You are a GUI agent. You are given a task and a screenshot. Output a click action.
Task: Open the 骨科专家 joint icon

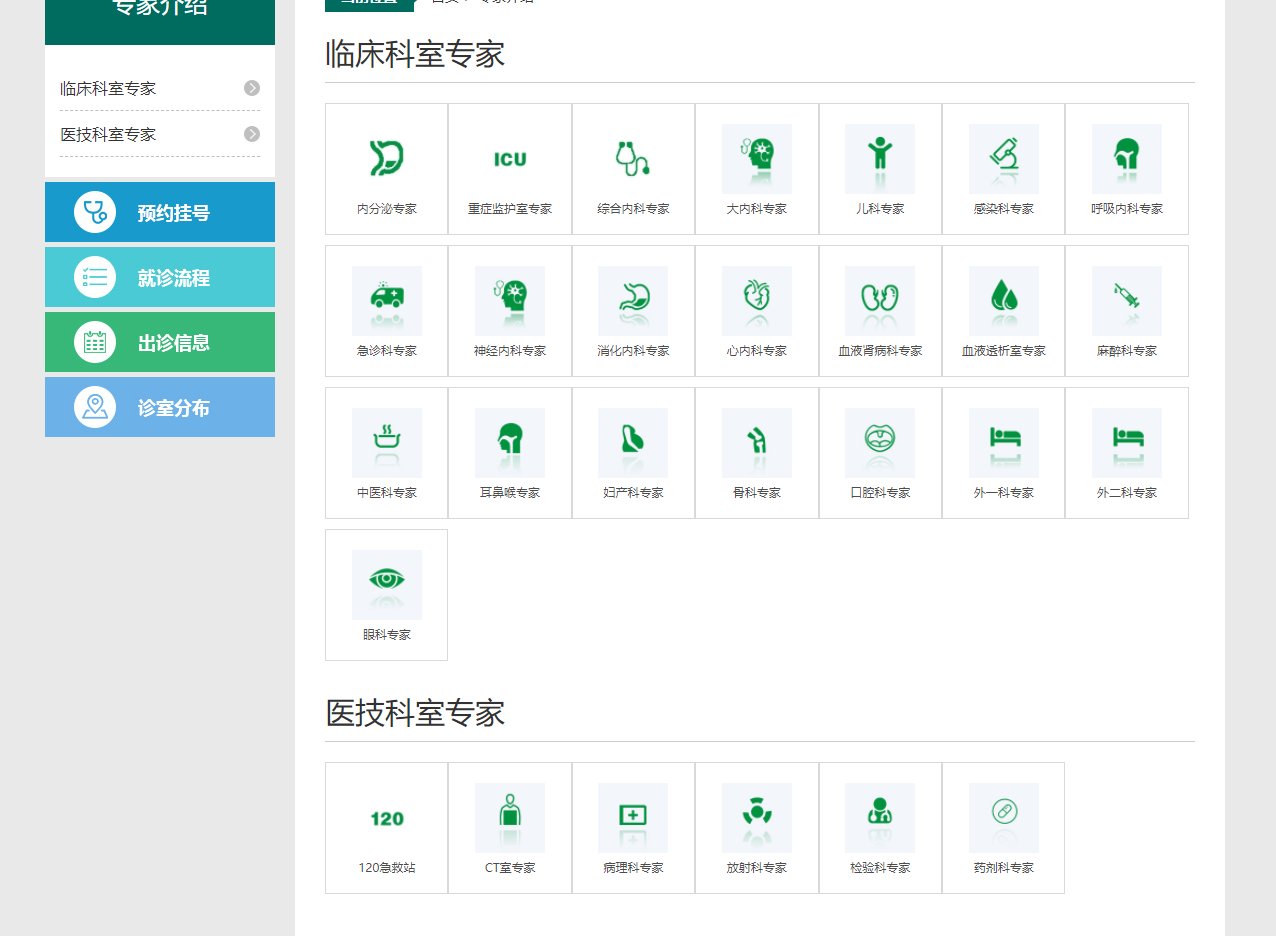[757, 442]
